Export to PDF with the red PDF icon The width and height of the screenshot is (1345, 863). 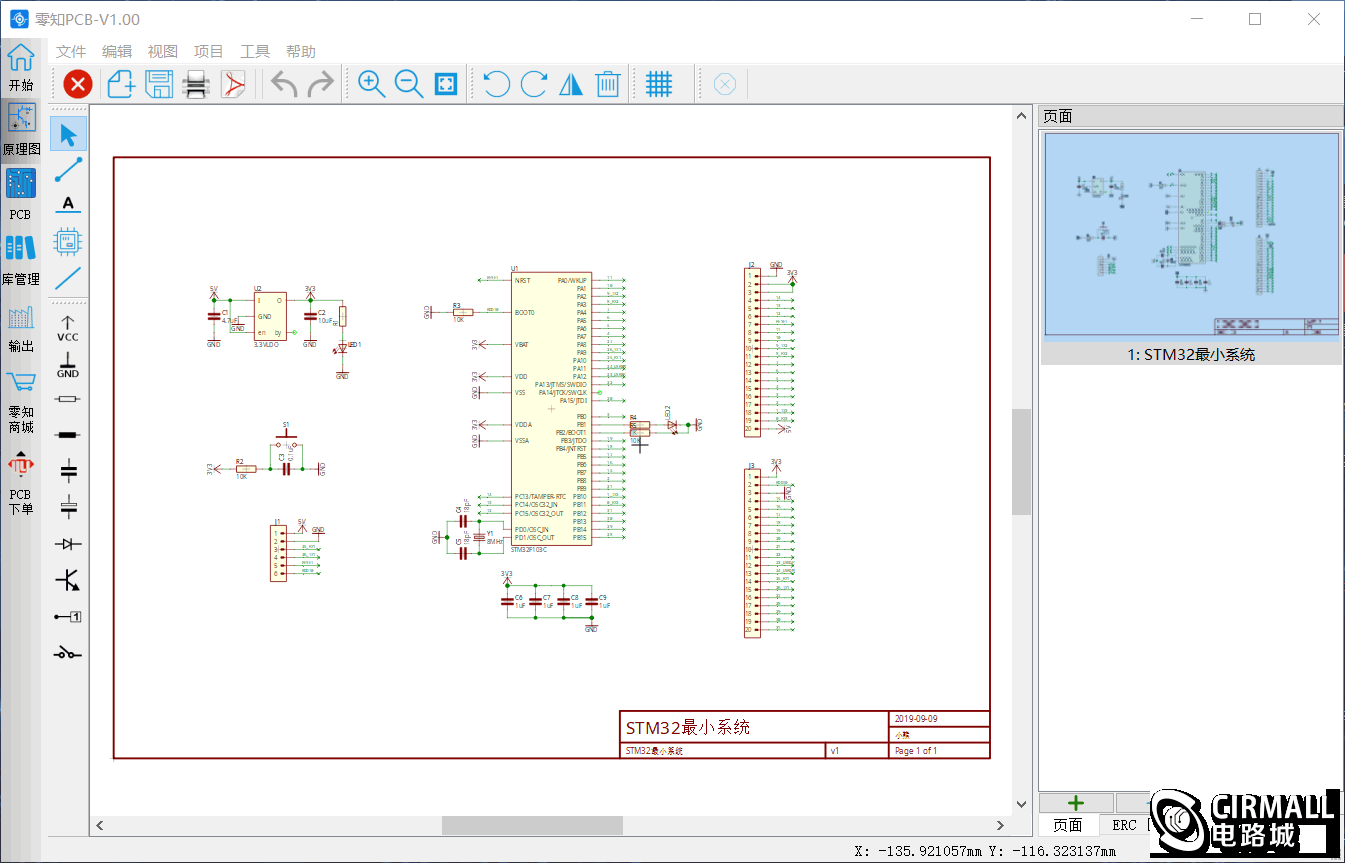point(233,85)
